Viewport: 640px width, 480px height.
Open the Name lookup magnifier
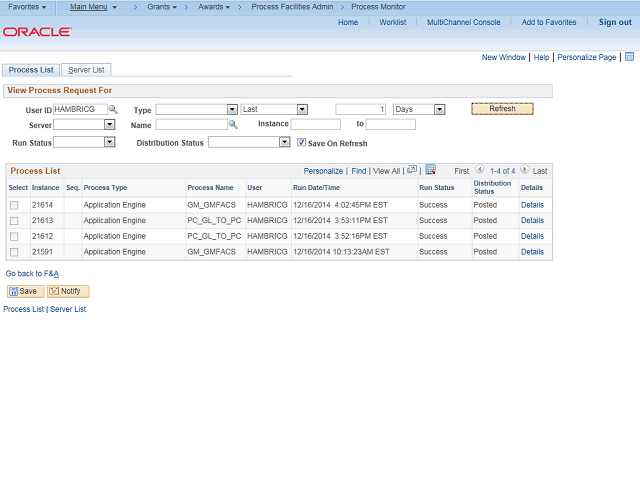233,124
